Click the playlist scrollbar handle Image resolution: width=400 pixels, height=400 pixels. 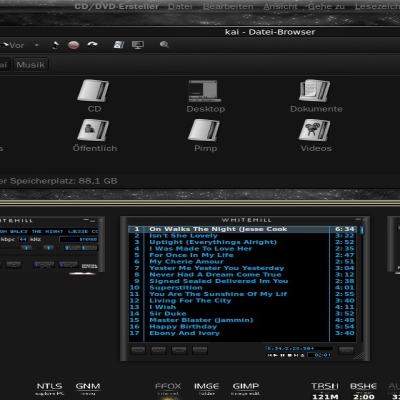coord(362,230)
